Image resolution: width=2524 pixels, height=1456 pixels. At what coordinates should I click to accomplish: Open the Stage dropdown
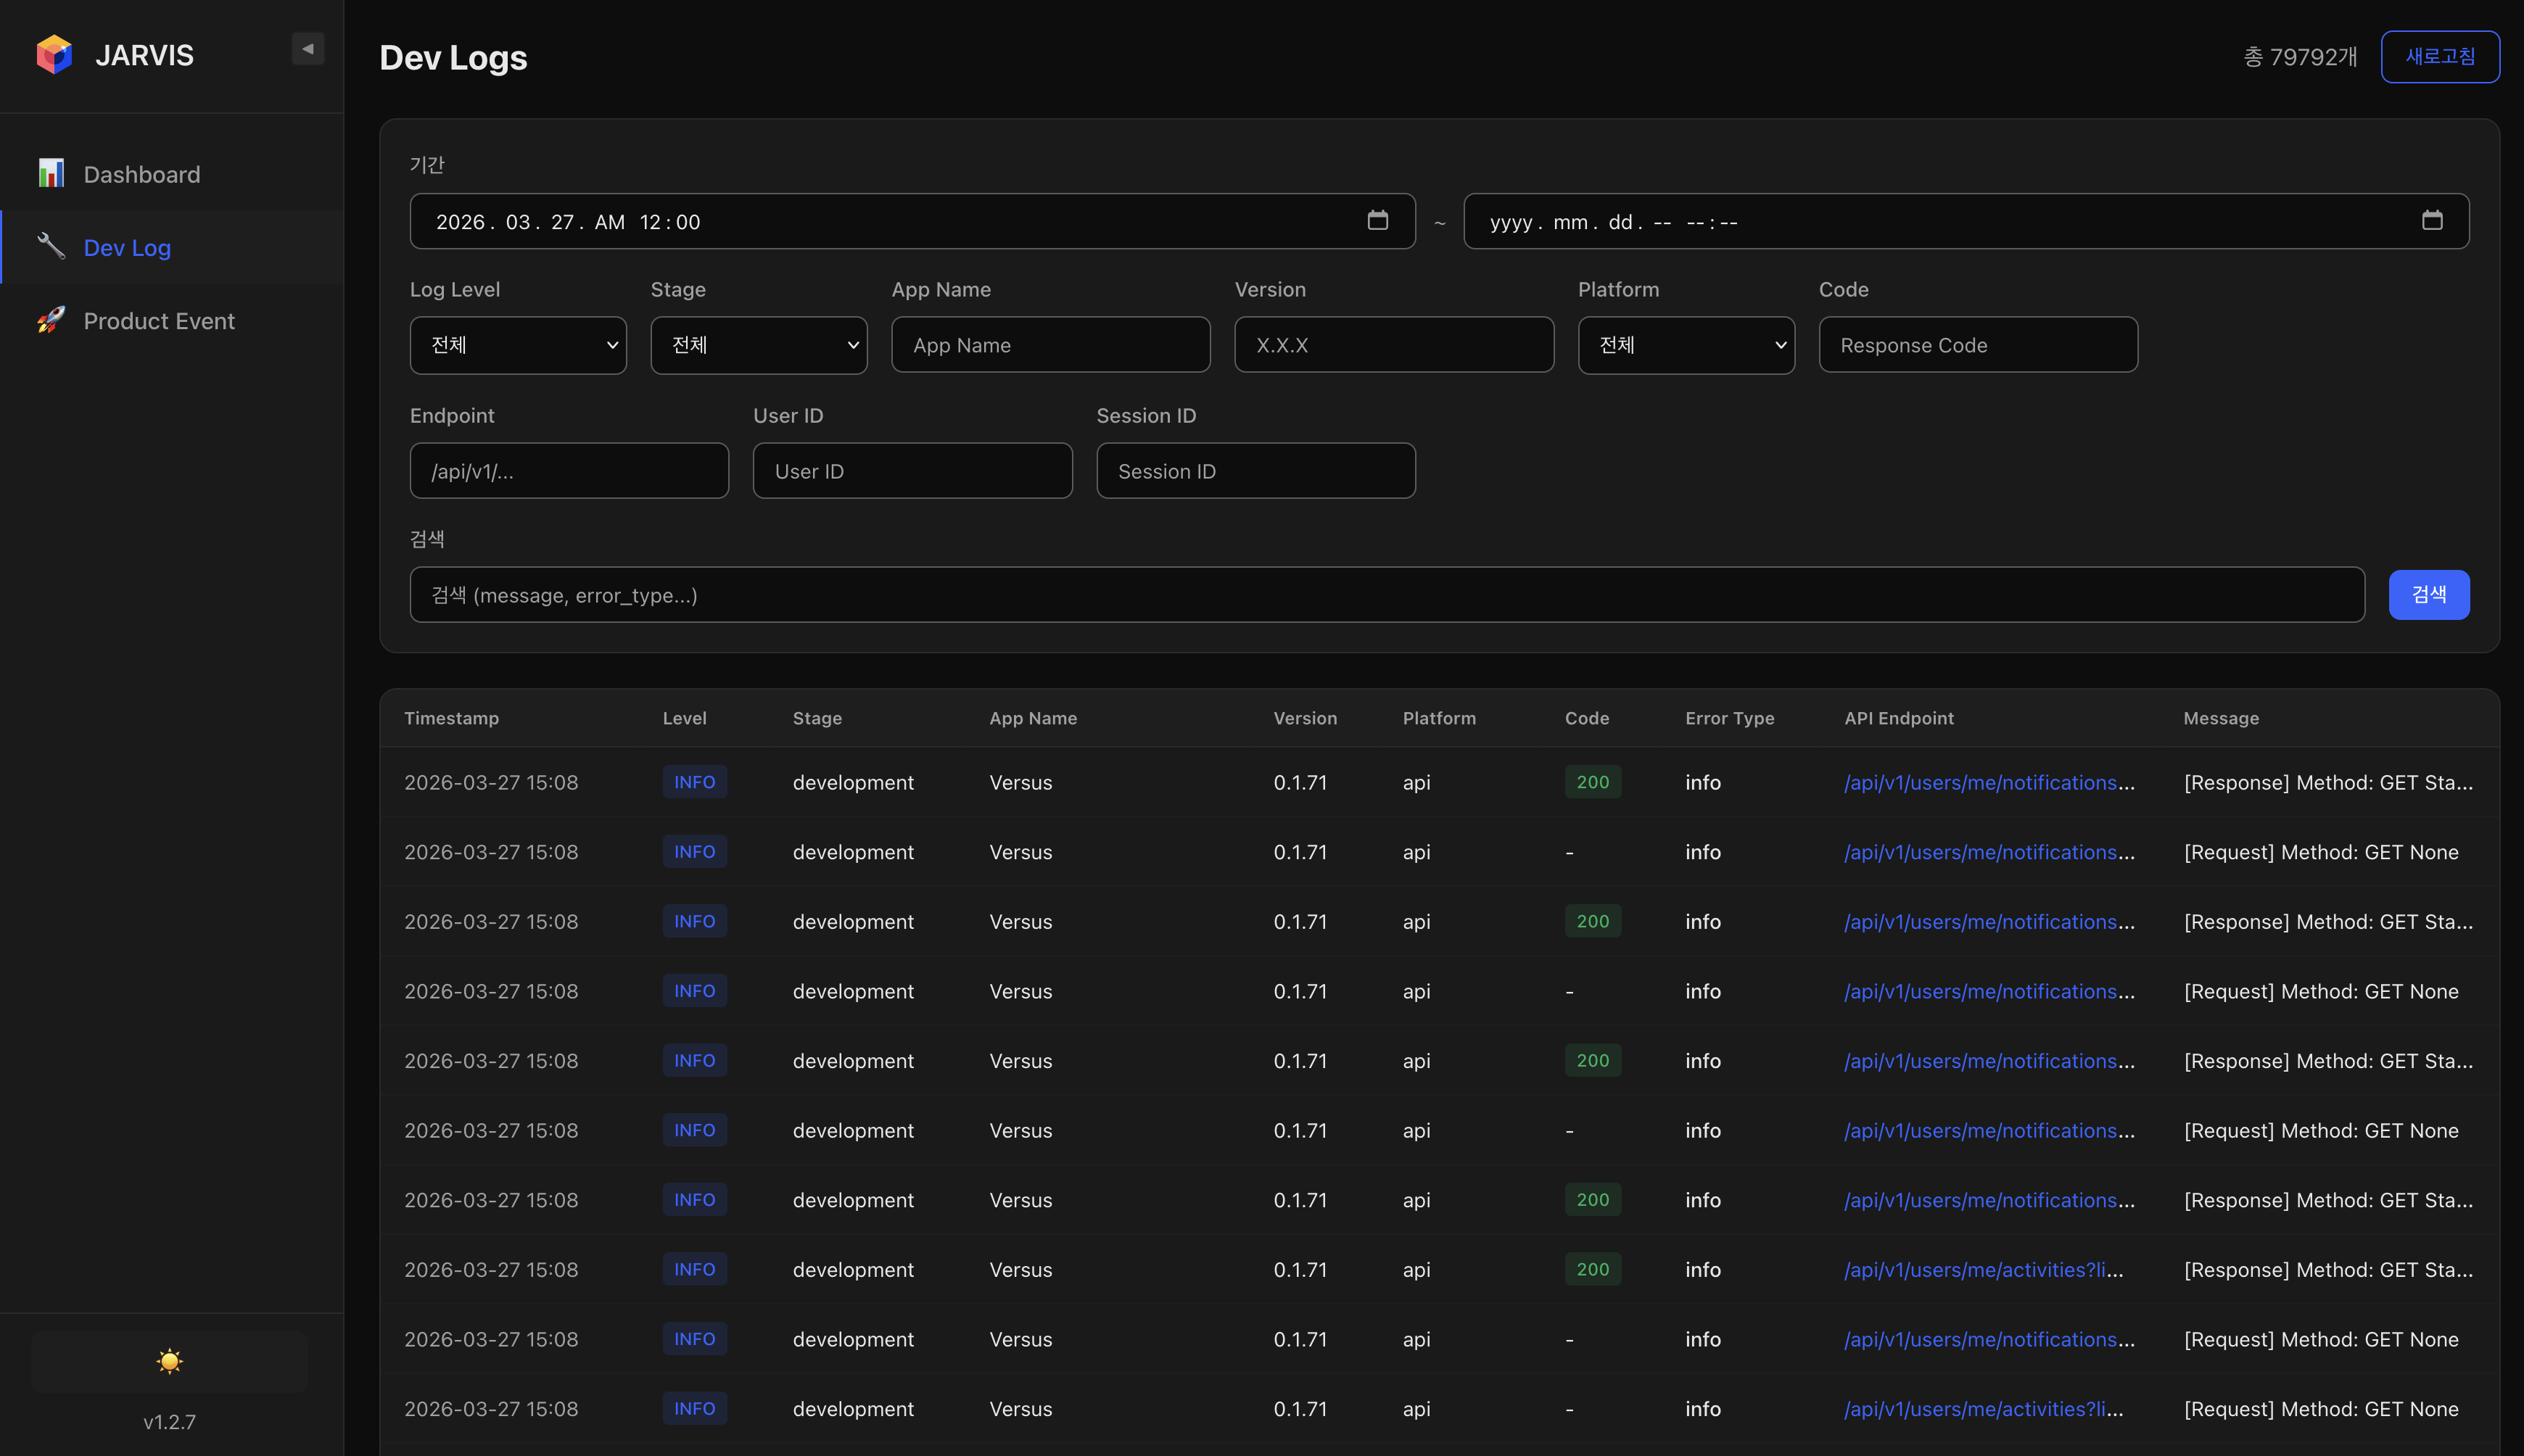(759, 344)
